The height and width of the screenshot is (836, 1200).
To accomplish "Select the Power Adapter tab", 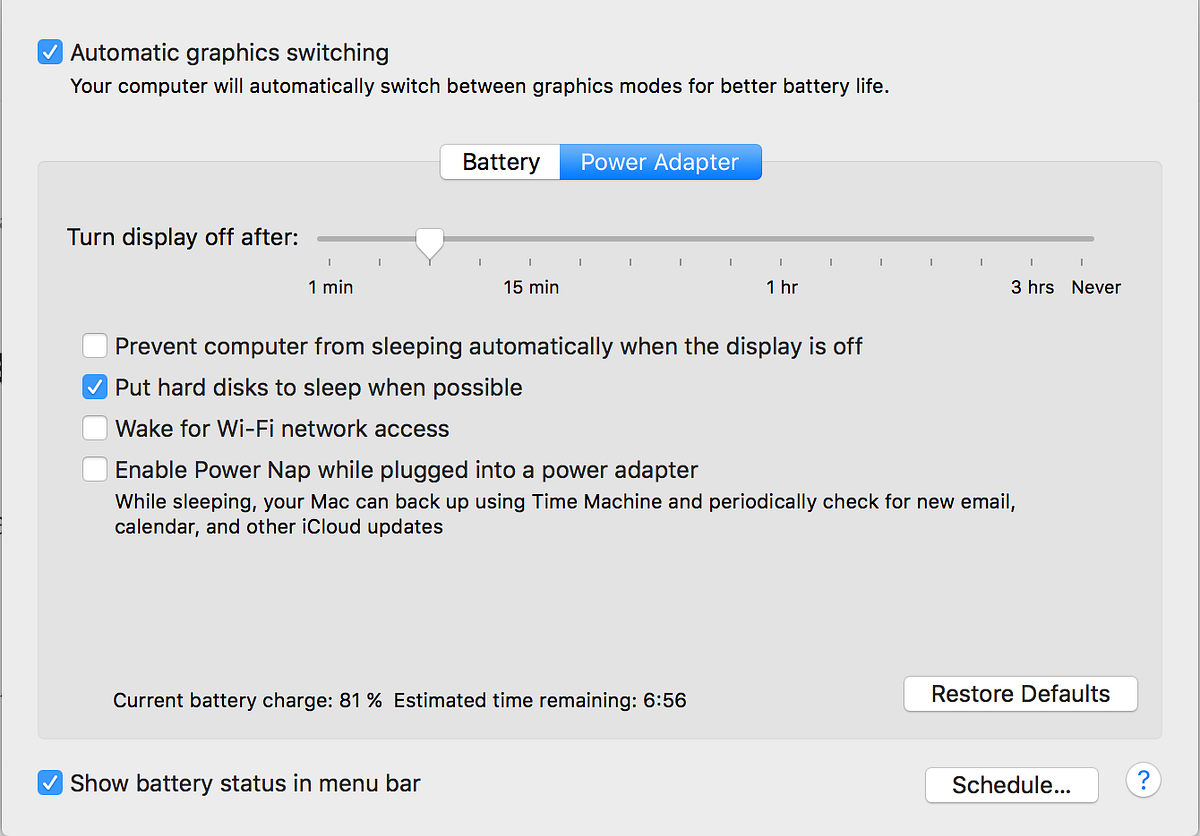I will tap(660, 161).
